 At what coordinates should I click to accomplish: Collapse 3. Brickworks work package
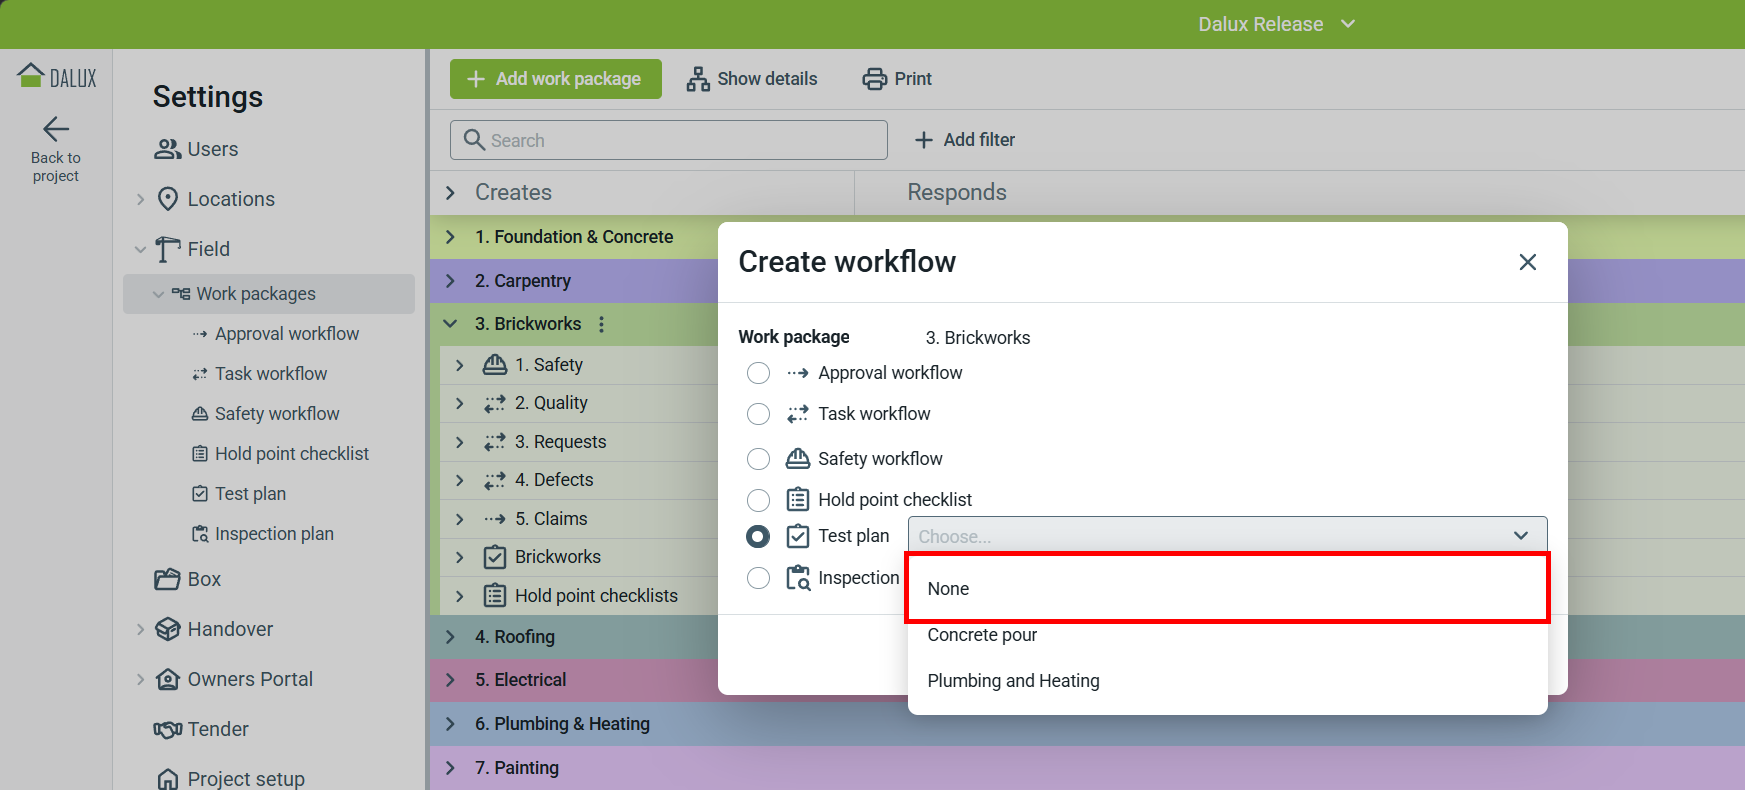[x=451, y=324]
